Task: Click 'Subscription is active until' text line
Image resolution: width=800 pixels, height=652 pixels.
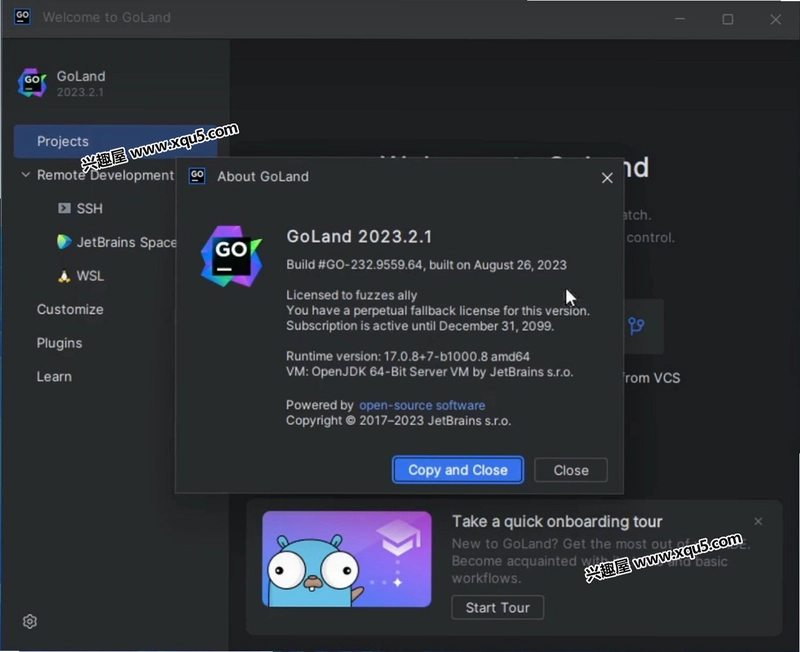Action: (420, 325)
